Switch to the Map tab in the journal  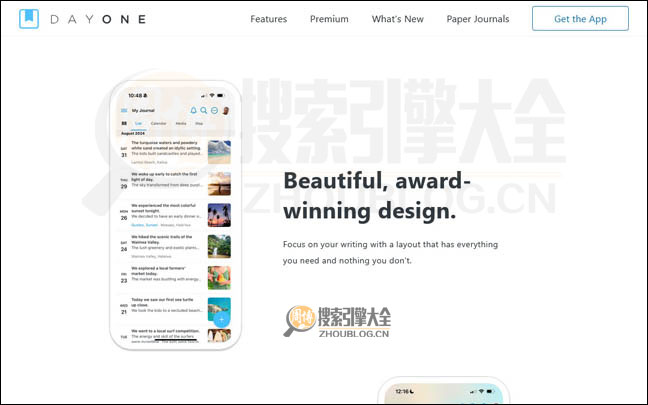point(199,123)
